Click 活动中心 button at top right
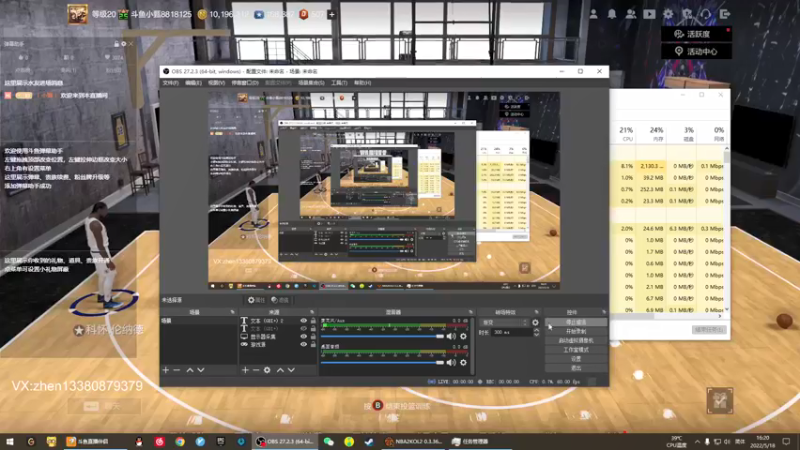The image size is (800, 450). pyautogui.click(x=696, y=52)
